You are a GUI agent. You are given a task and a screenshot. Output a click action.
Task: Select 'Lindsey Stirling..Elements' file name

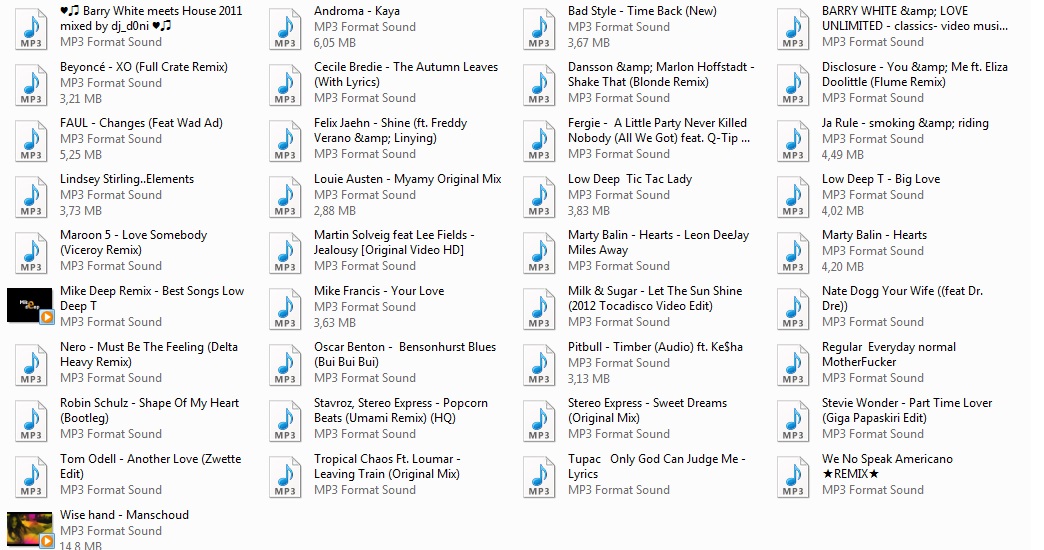click(127, 179)
